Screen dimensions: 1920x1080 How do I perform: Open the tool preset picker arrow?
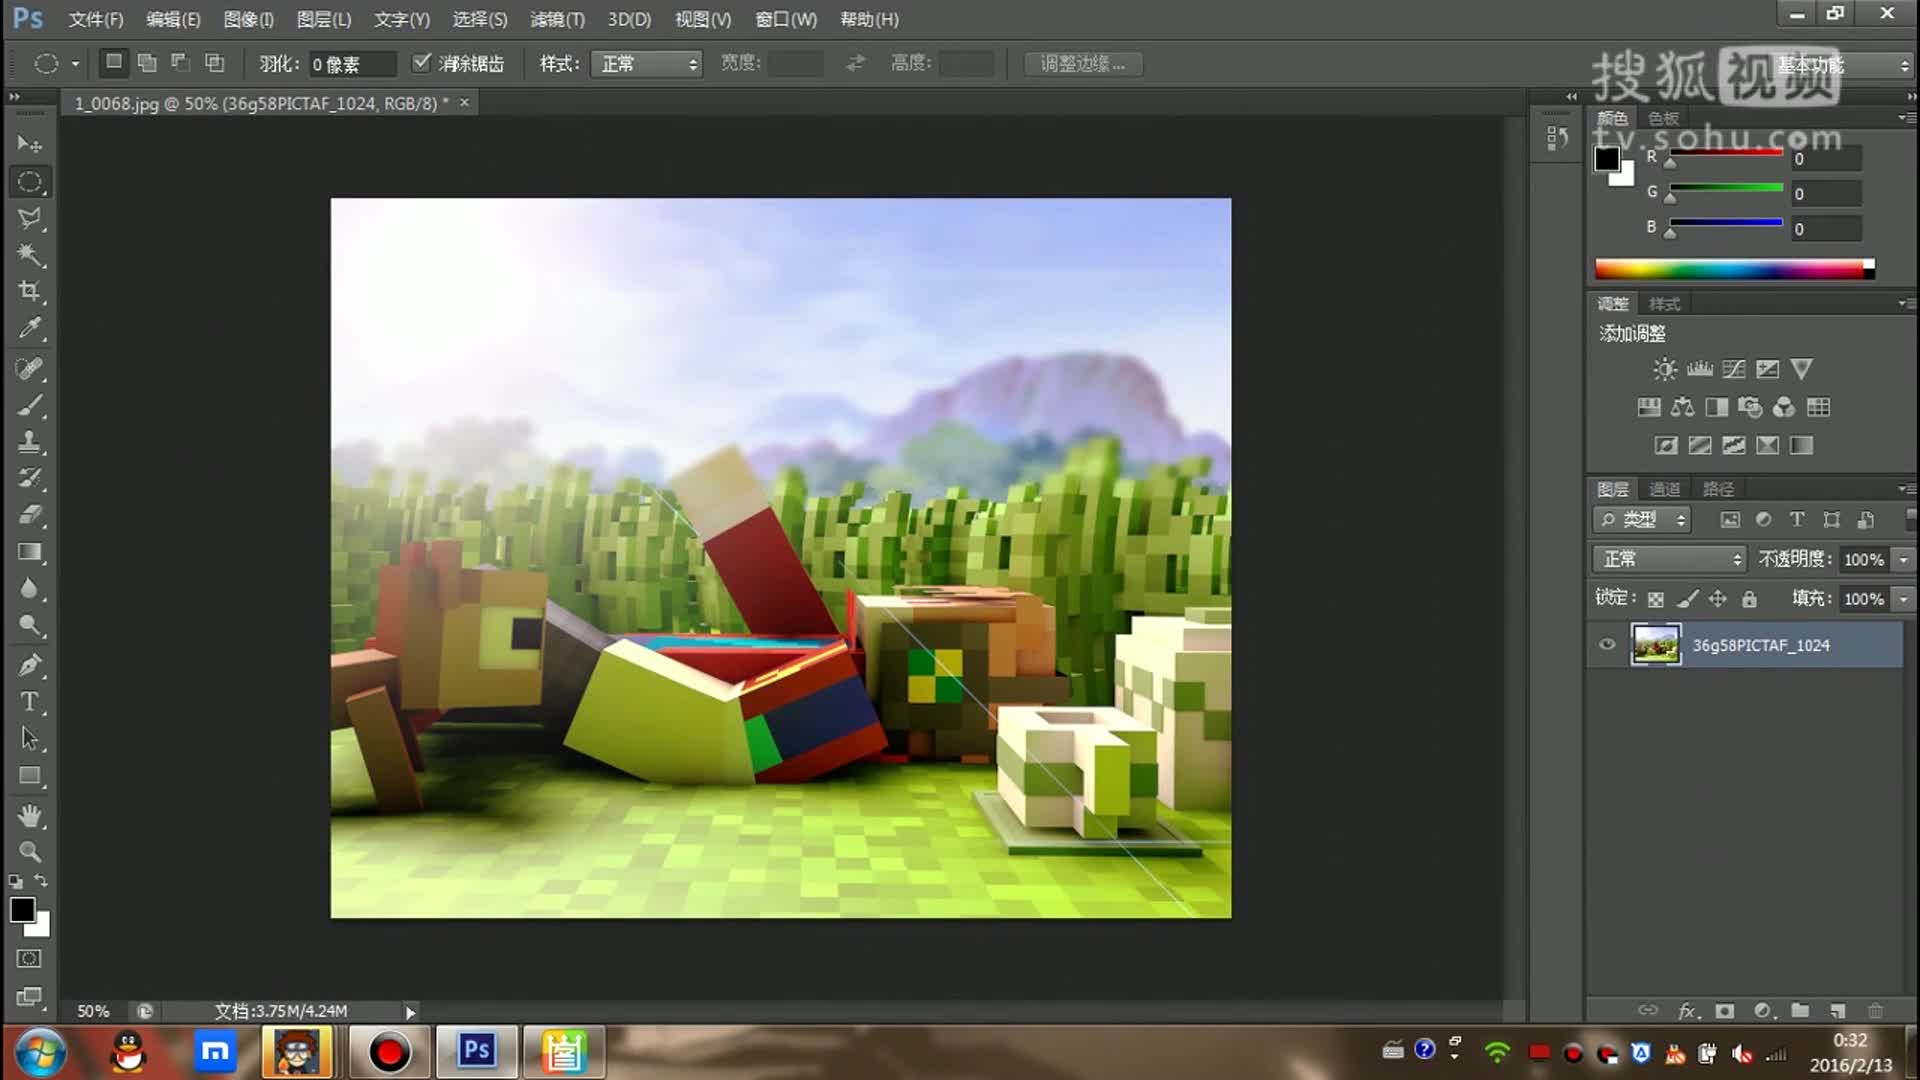point(75,64)
